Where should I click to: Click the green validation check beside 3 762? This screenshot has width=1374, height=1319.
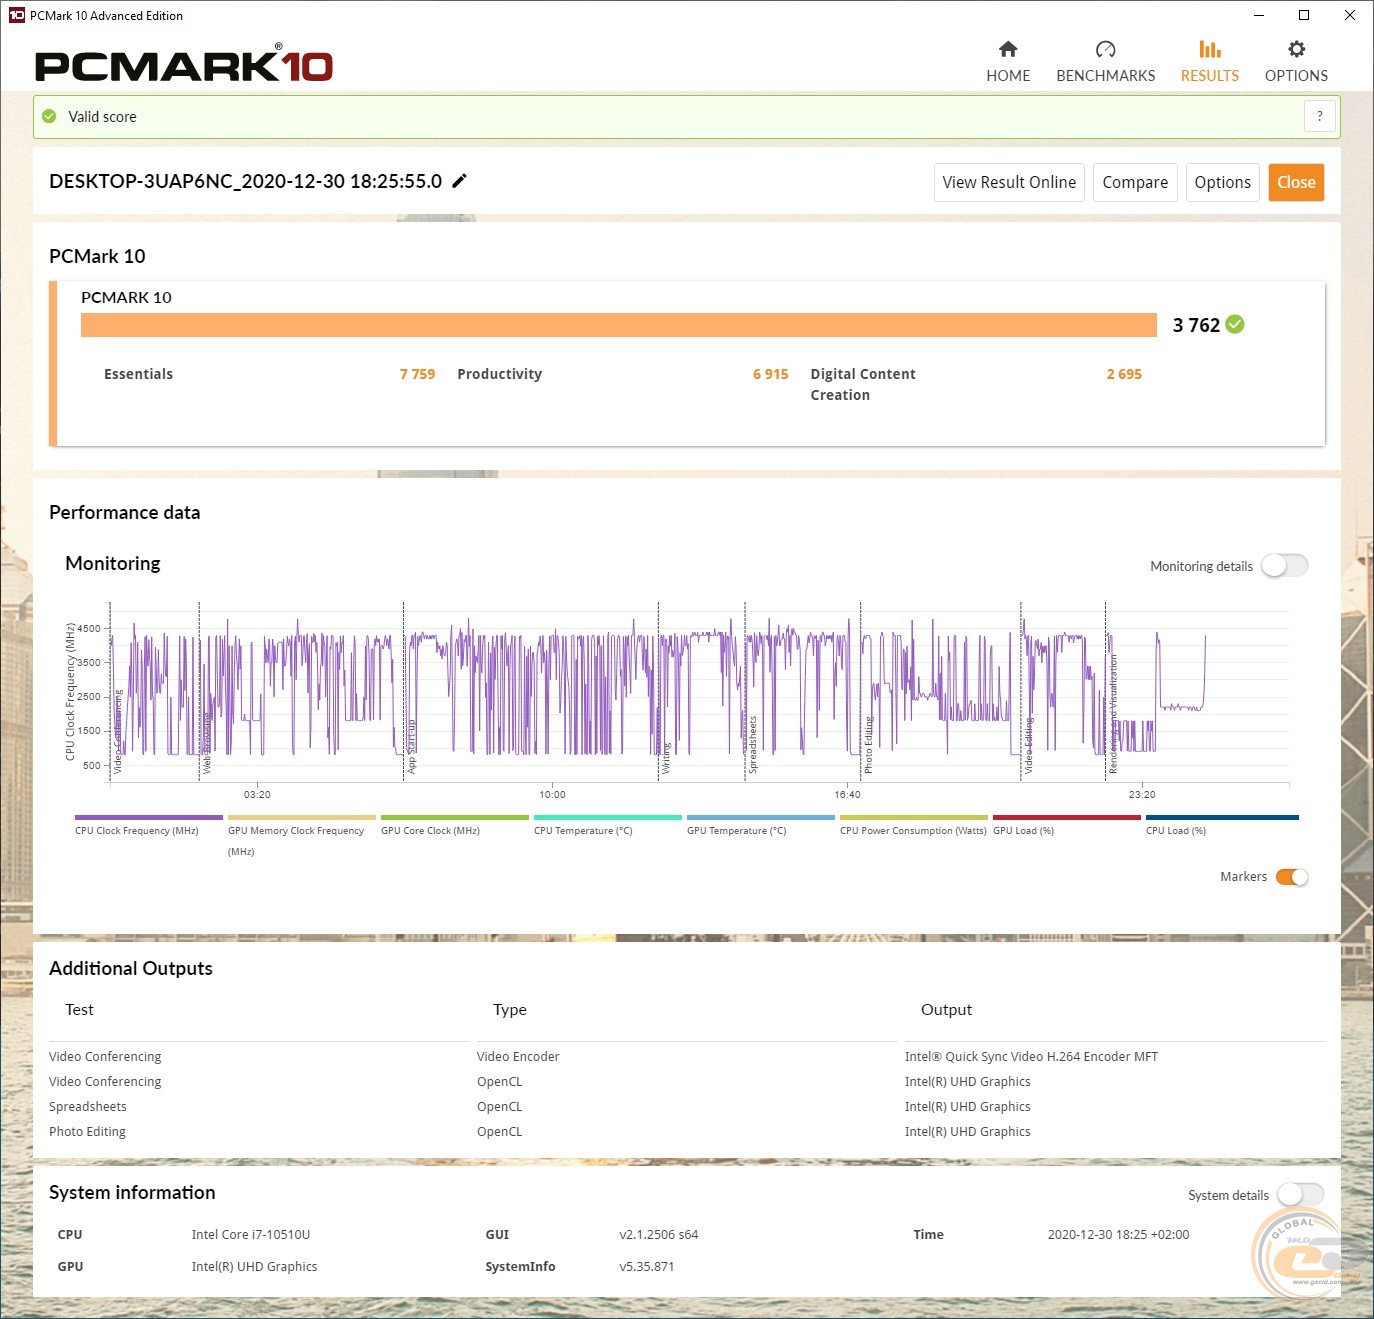click(x=1235, y=324)
